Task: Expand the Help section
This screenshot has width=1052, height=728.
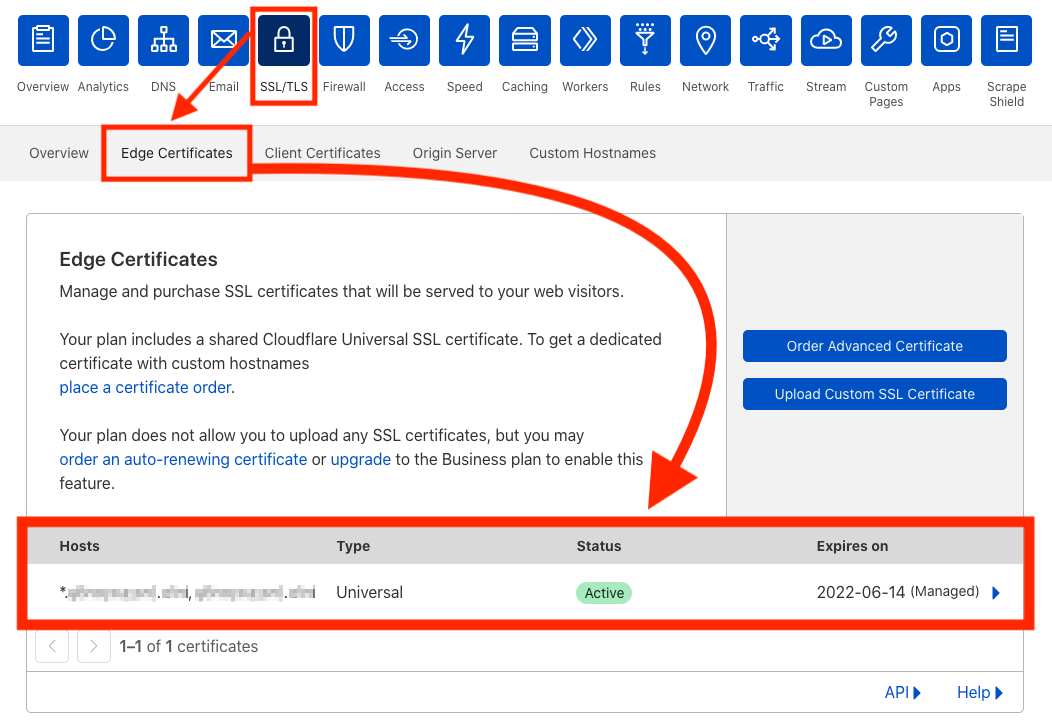Action: [x=980, y=692]
